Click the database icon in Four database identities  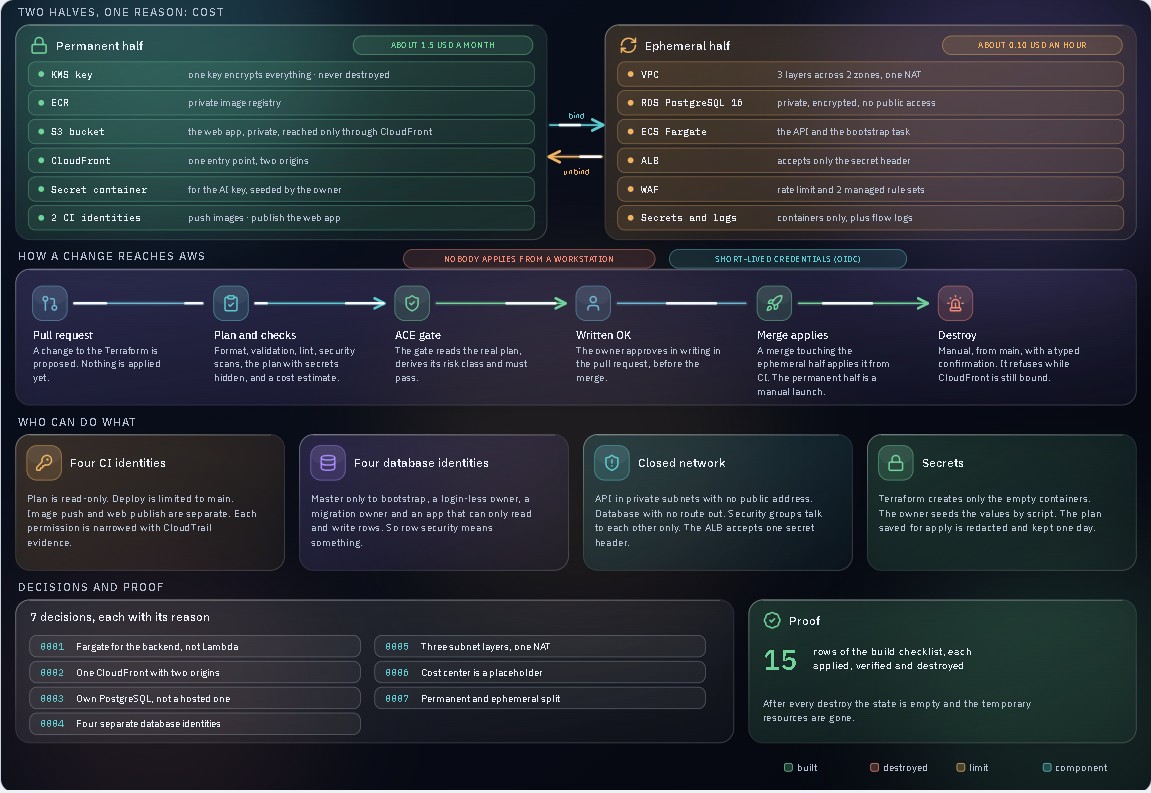point(328,463)
